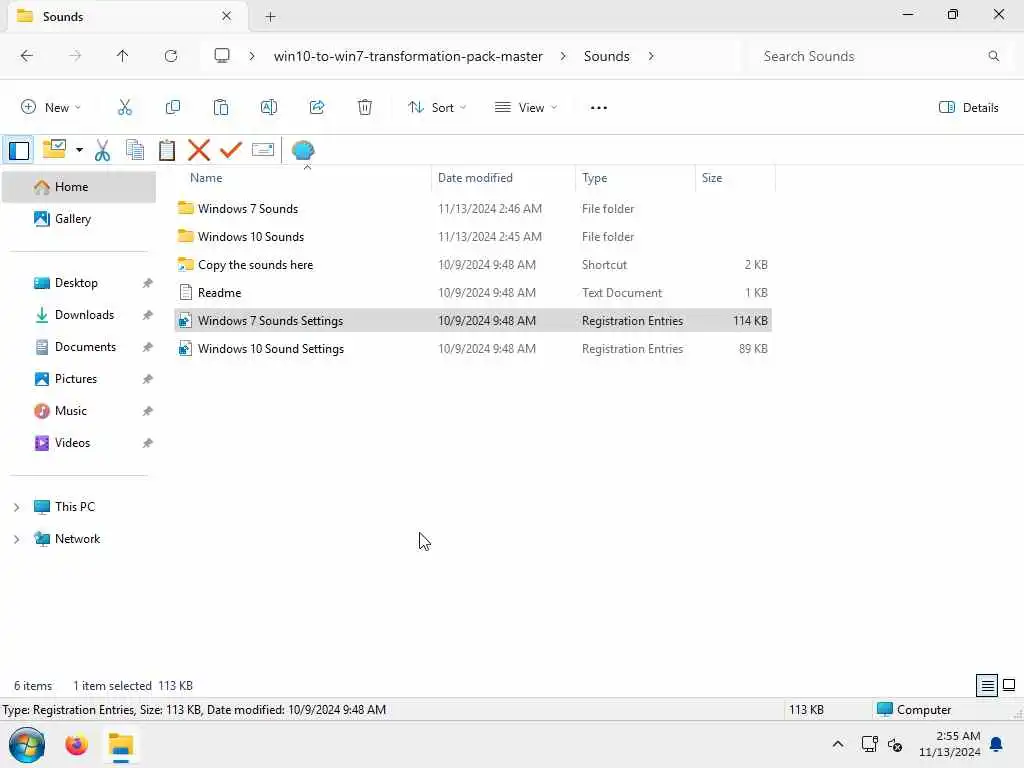Expand the chevron after the Sounds breadcrumb
The image size is (1024, 768).
click(x=651, y=56)
